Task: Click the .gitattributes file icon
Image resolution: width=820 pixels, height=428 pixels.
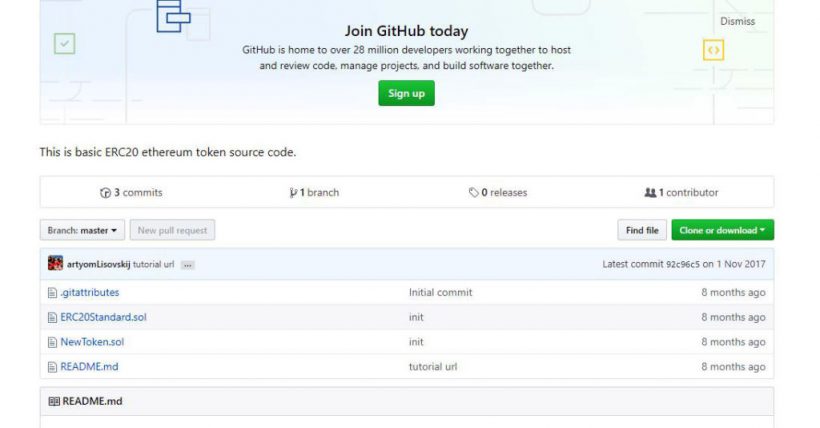Action: [53, 293]
